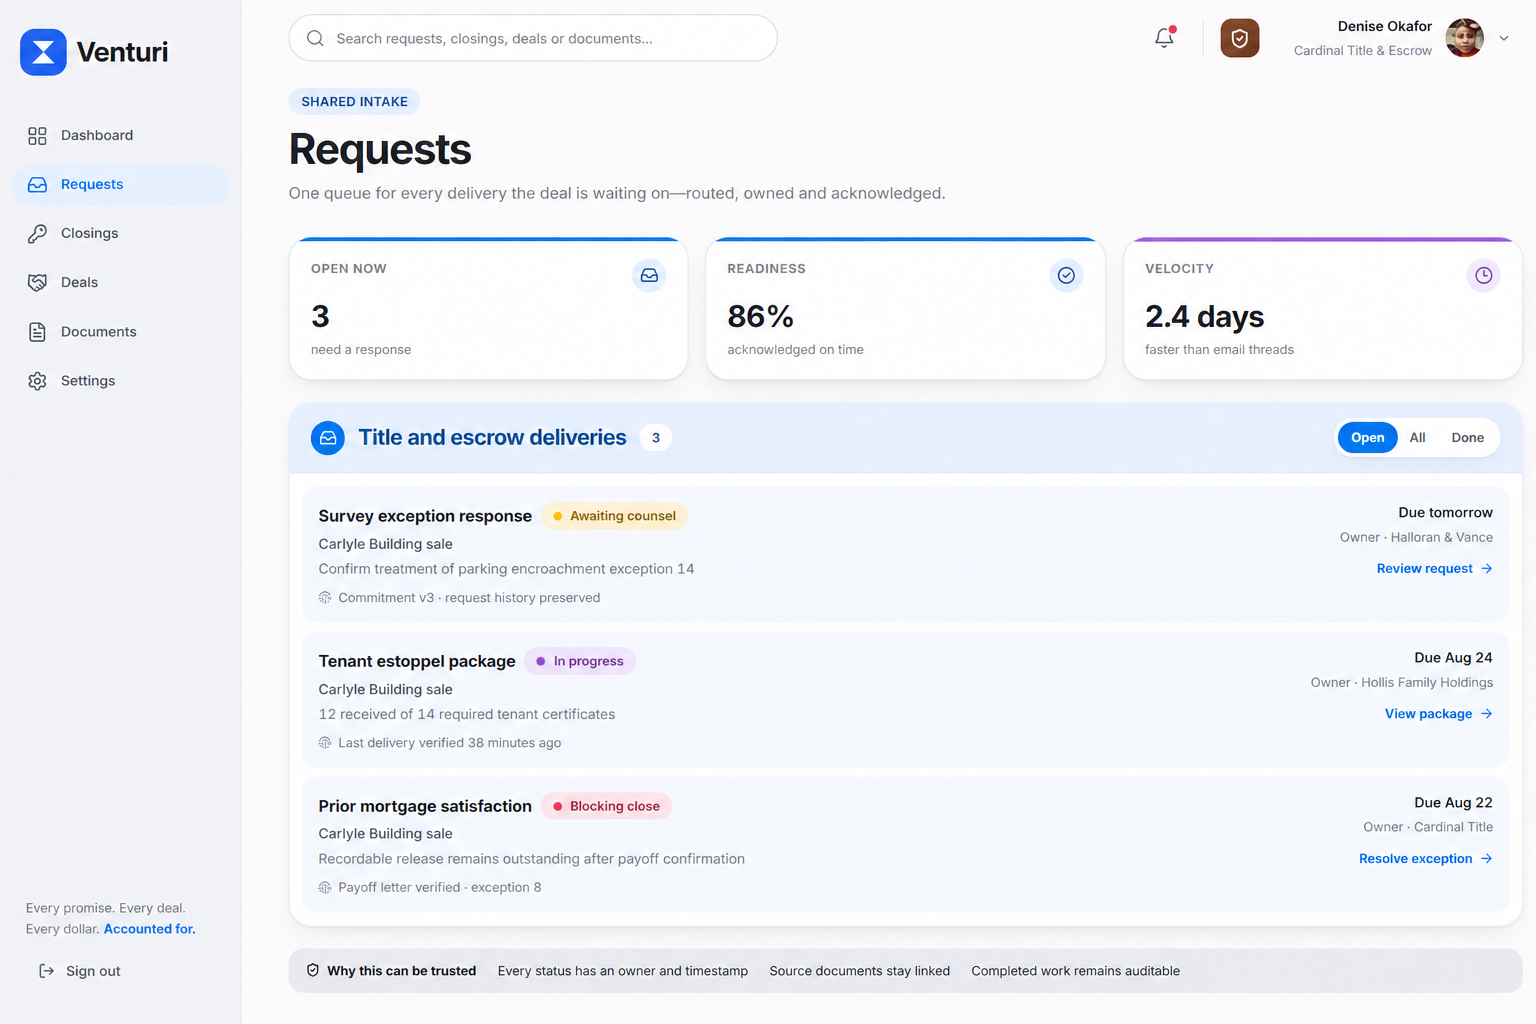Click the icon next to Commitment v3
The width and height of the screenshot is (1536, 1024).
pos(325,598)
